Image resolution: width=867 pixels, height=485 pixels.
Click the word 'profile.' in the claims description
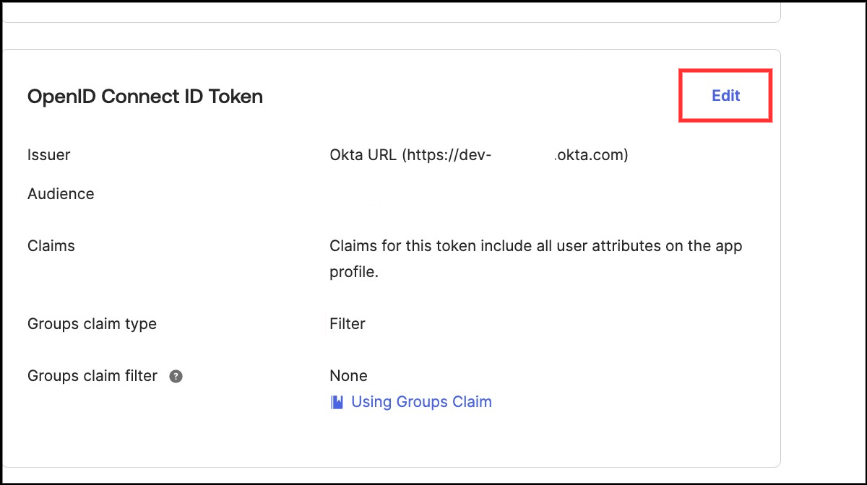click(x=354, y=272)
